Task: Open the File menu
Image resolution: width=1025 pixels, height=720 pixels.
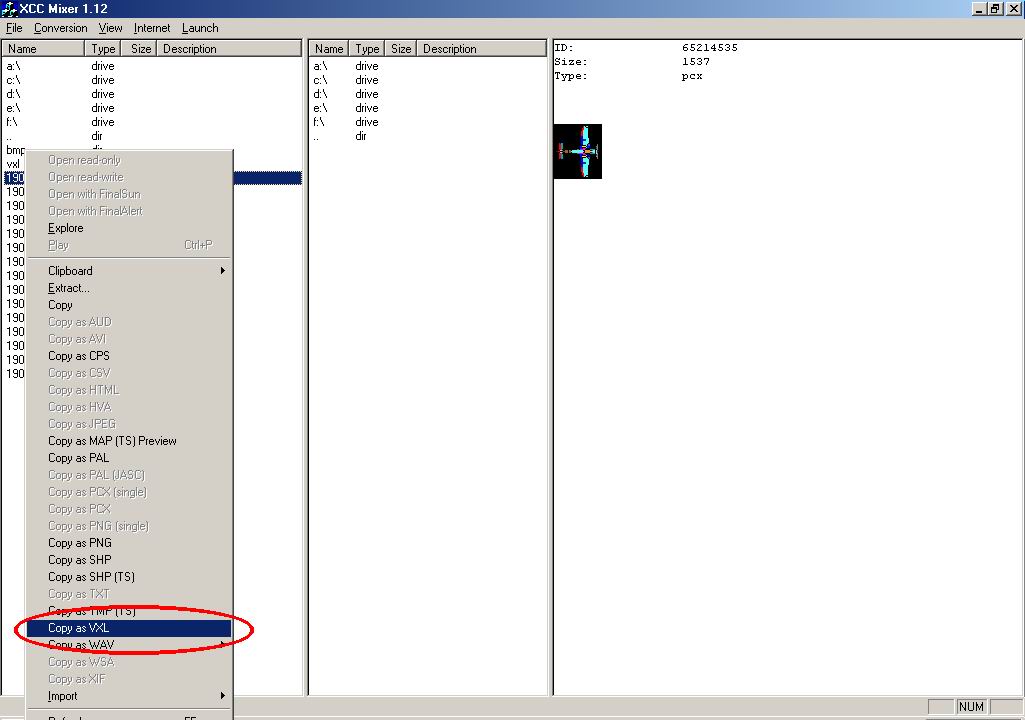Action: (x=14, y=28)
